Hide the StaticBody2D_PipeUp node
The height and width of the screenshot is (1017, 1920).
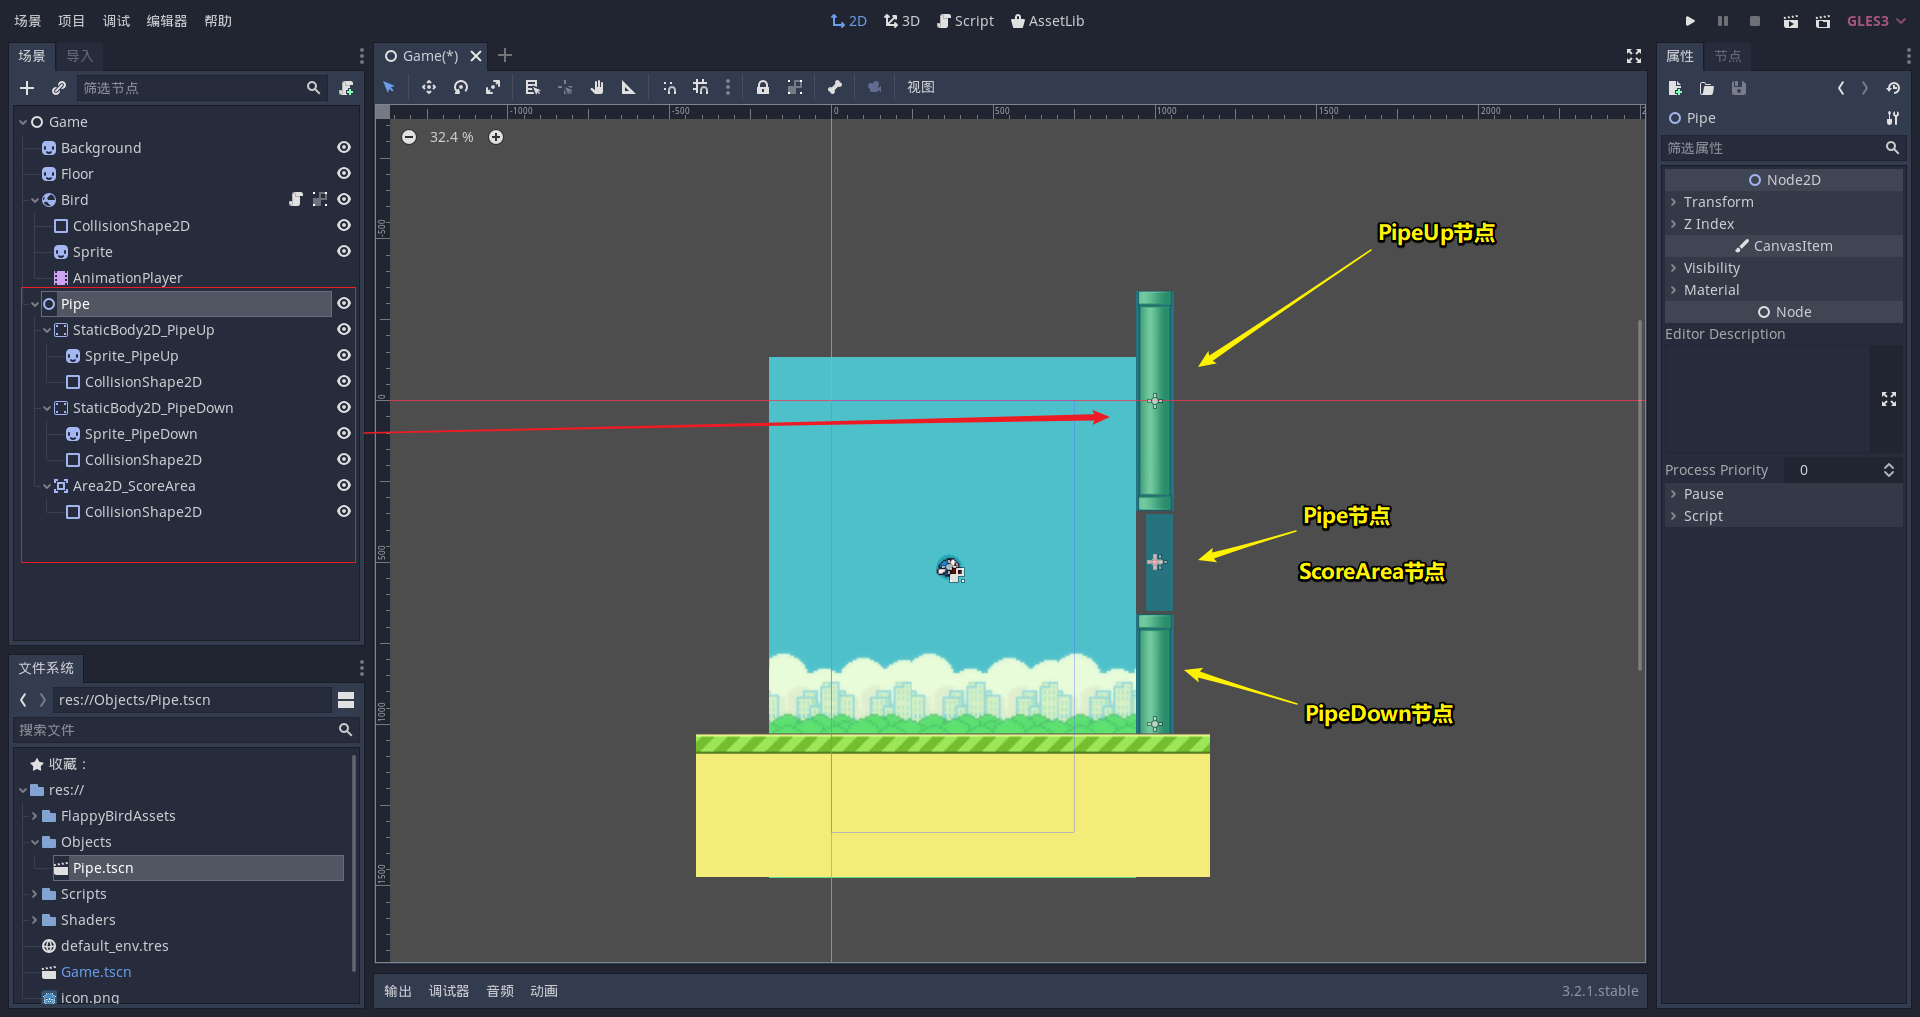point(344,330)
